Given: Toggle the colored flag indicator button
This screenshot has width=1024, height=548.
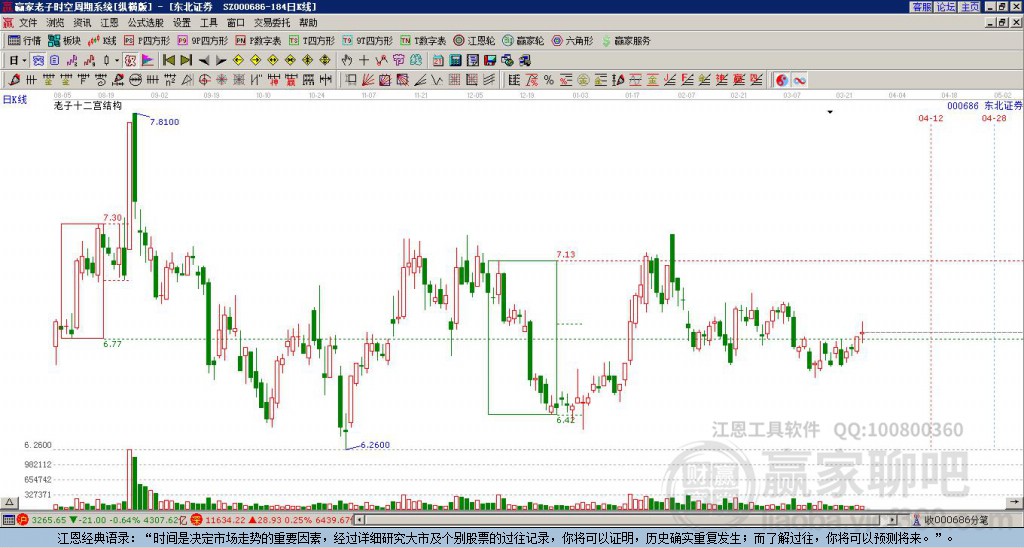Looking at the screenshot, I should [148, 60].
